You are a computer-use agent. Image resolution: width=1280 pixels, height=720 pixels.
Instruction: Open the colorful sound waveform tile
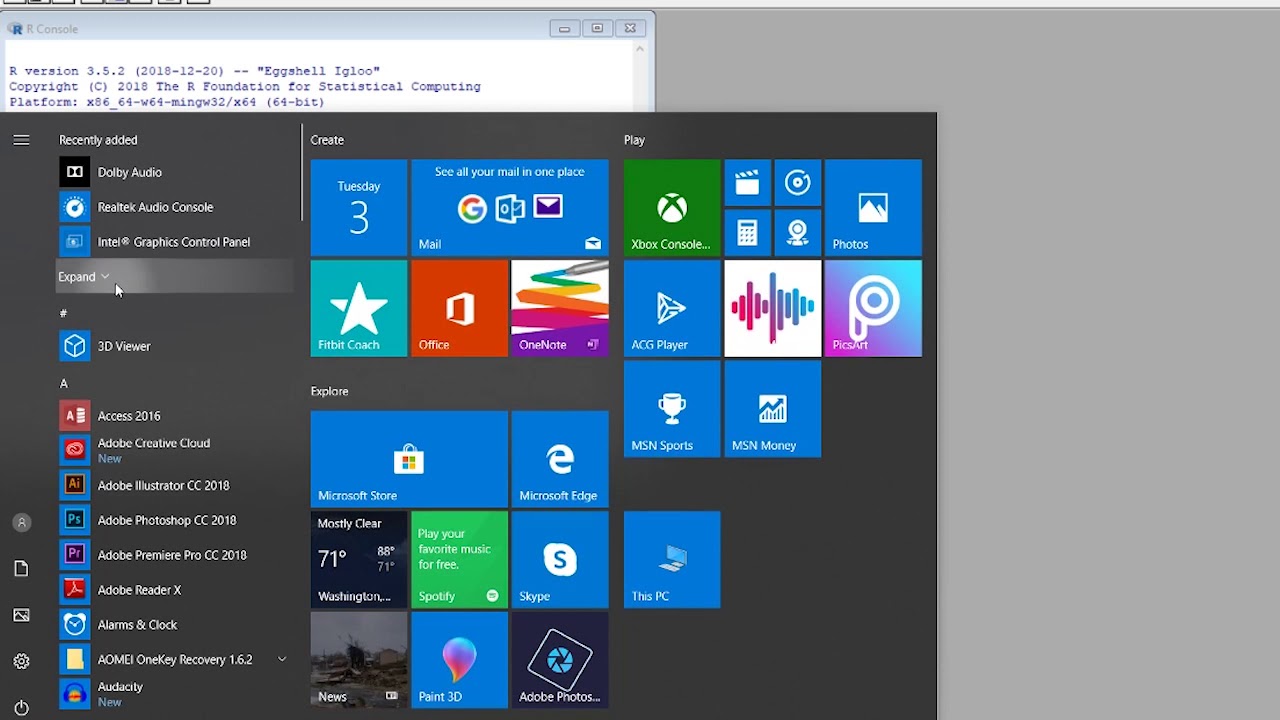[773, 308]
